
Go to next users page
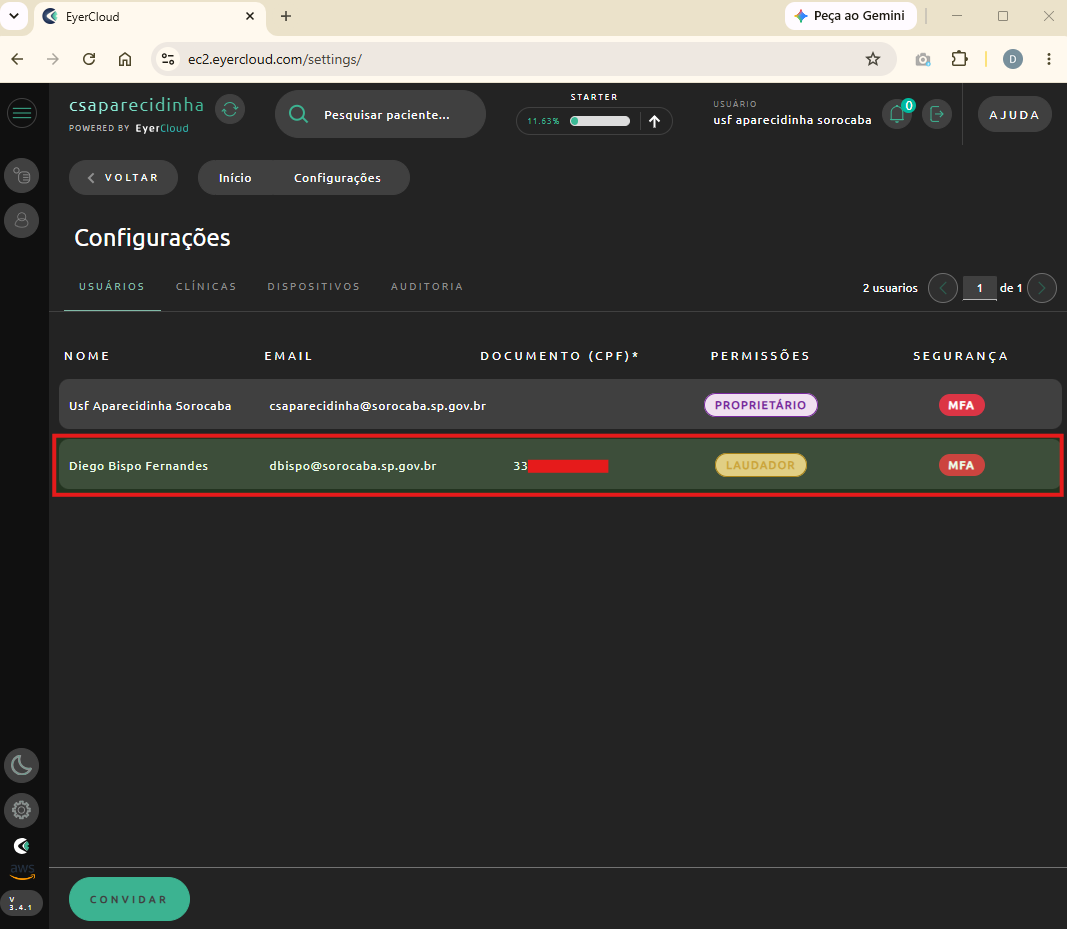click(x=1042, y=288)
